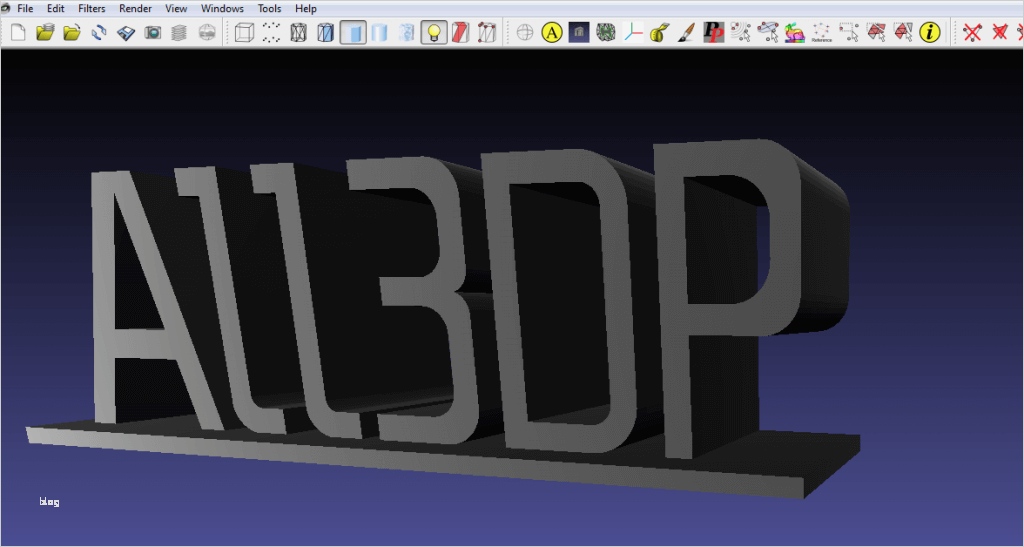Toggle bounding box render mode
Screen dimensions: 1024x547
[x=244, y=32]
